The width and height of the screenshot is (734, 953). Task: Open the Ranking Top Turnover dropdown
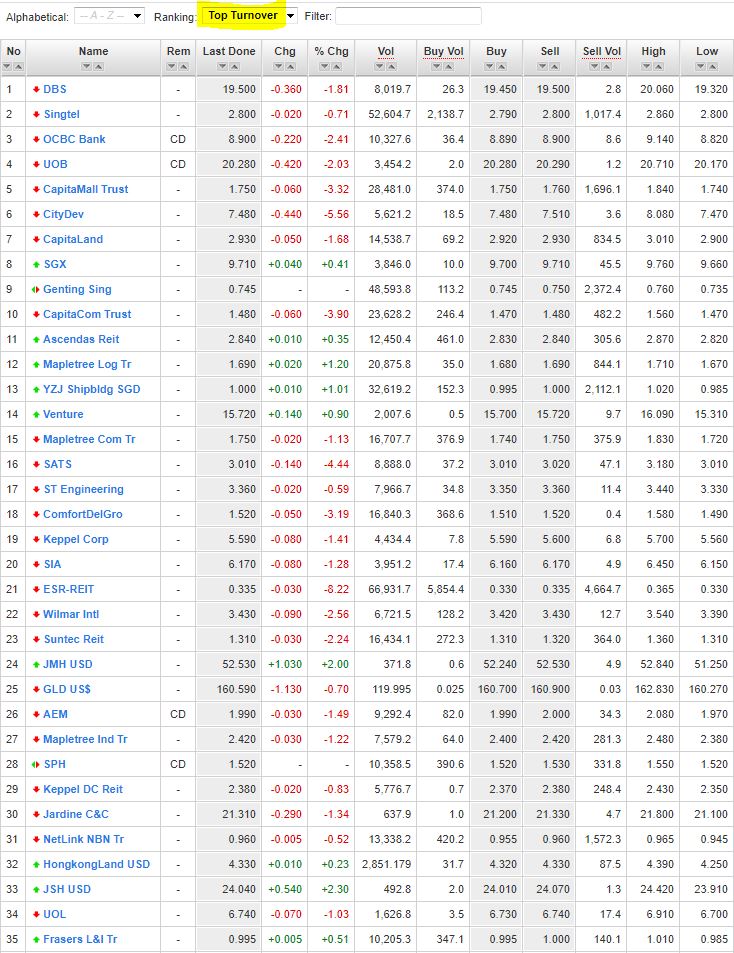coord(249,16)
